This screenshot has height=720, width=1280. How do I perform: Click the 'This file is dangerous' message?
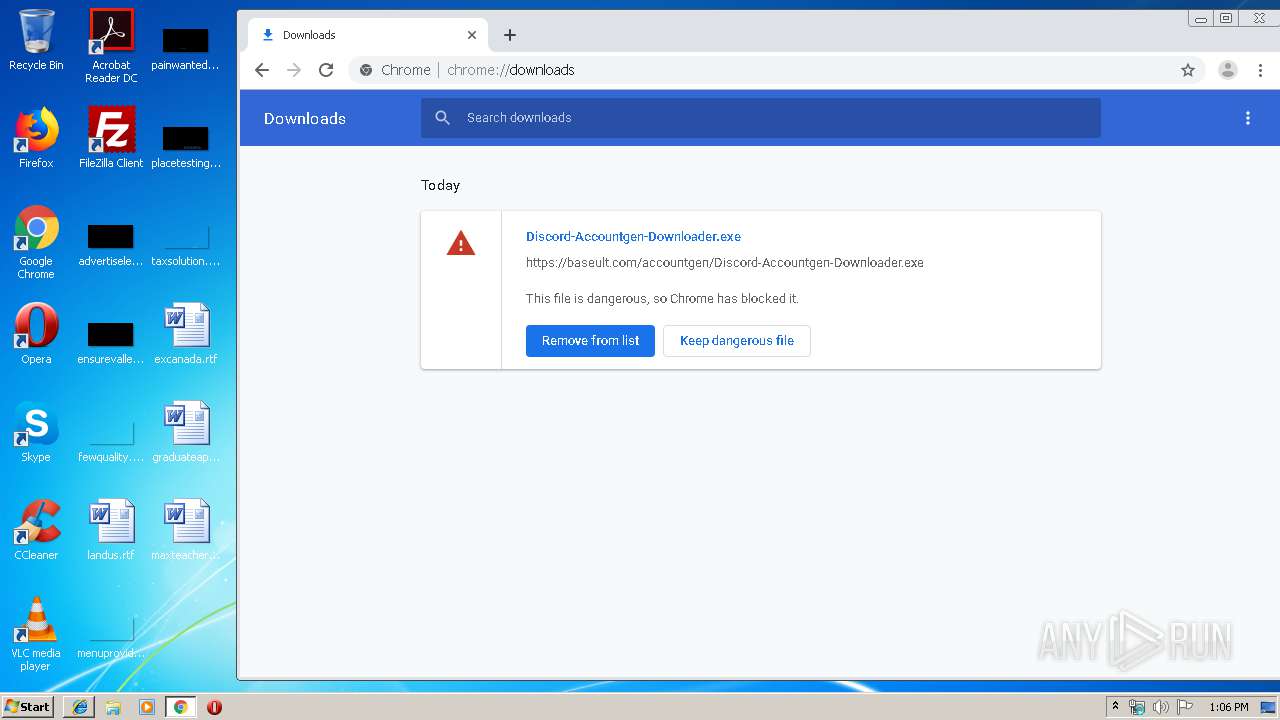(x=662, y=299)
